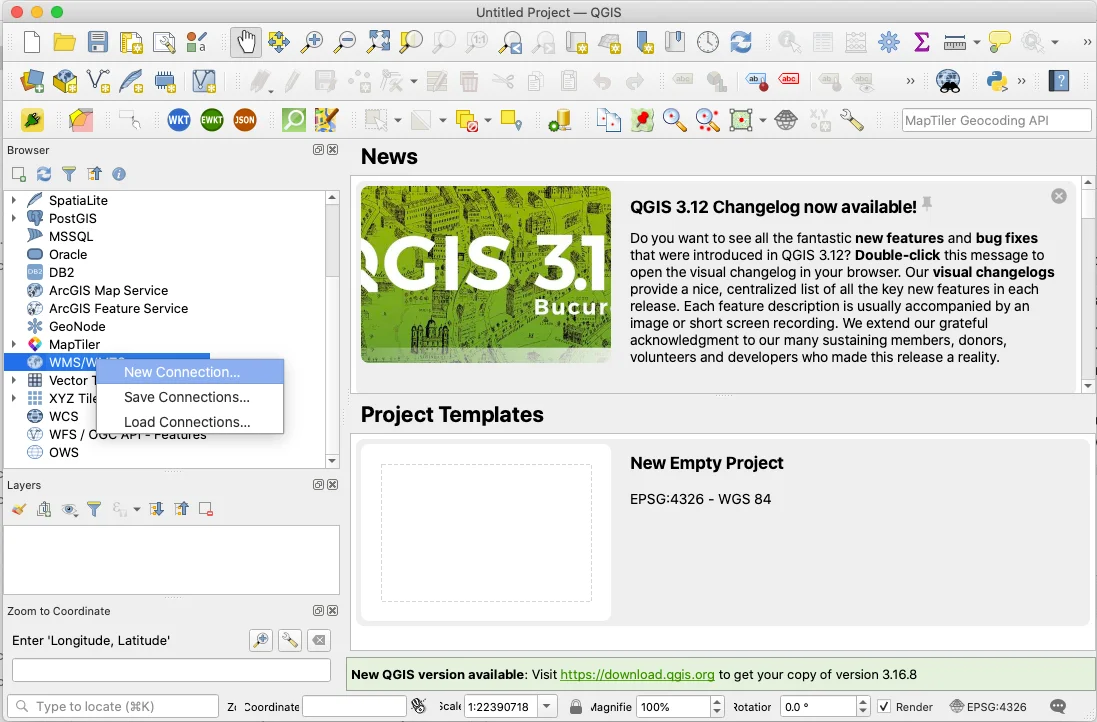The height and width of the screenshot is (722, 1097).
Task: Toggle the Render checkbox
Action: pyautogui.click(x=884, y=707)
